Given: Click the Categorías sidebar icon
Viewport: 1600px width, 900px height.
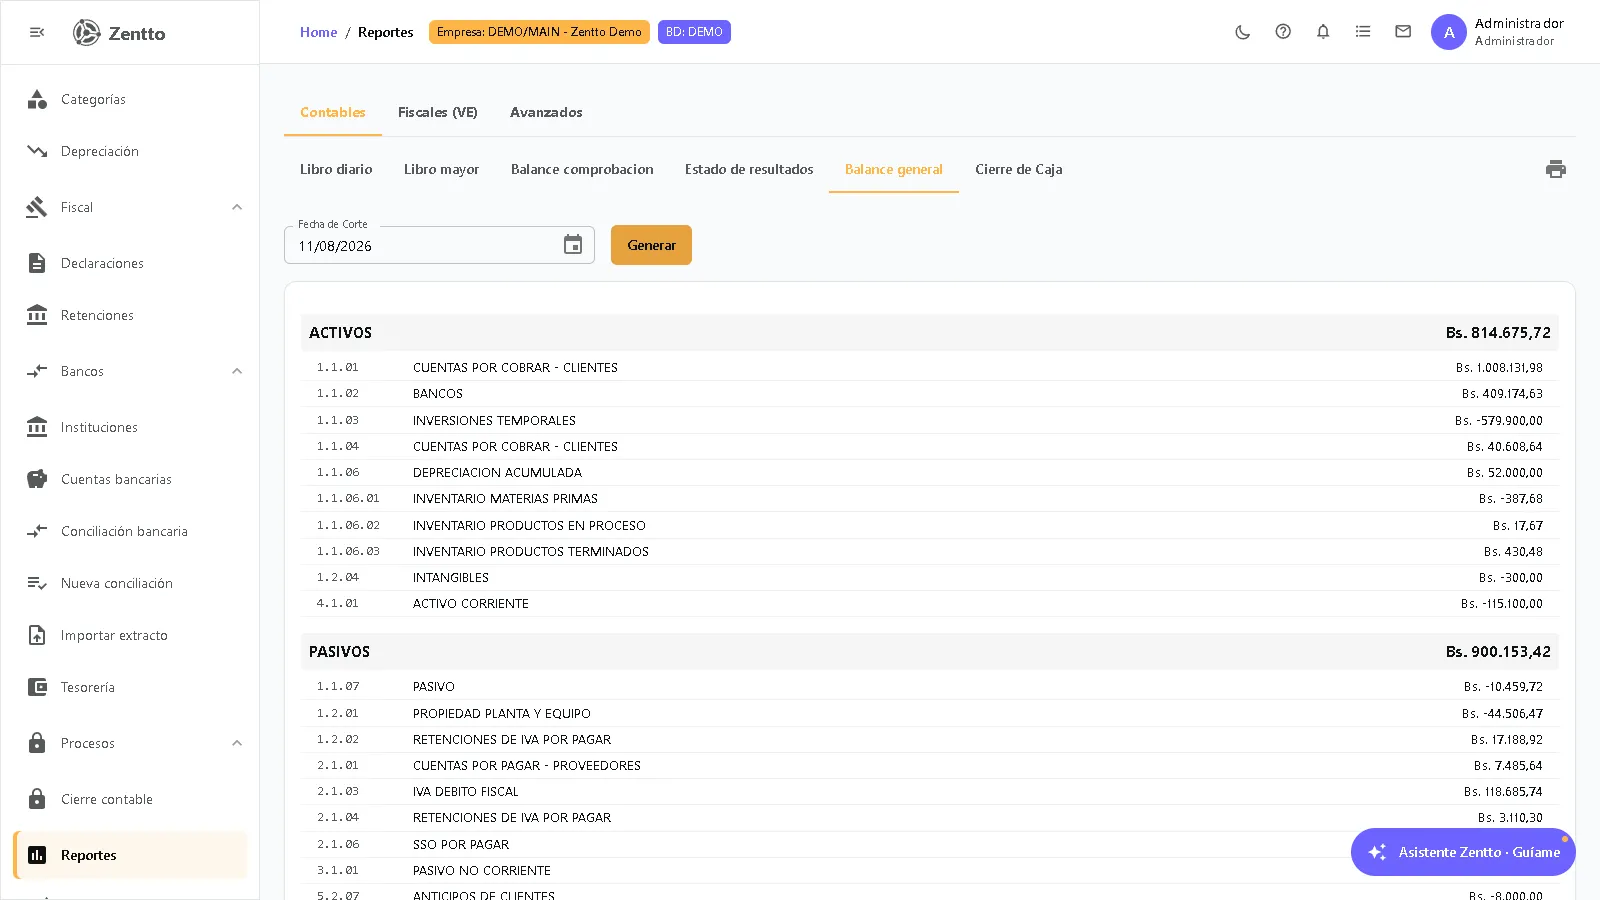Looking at the screenshot, I should pos(37,99).
